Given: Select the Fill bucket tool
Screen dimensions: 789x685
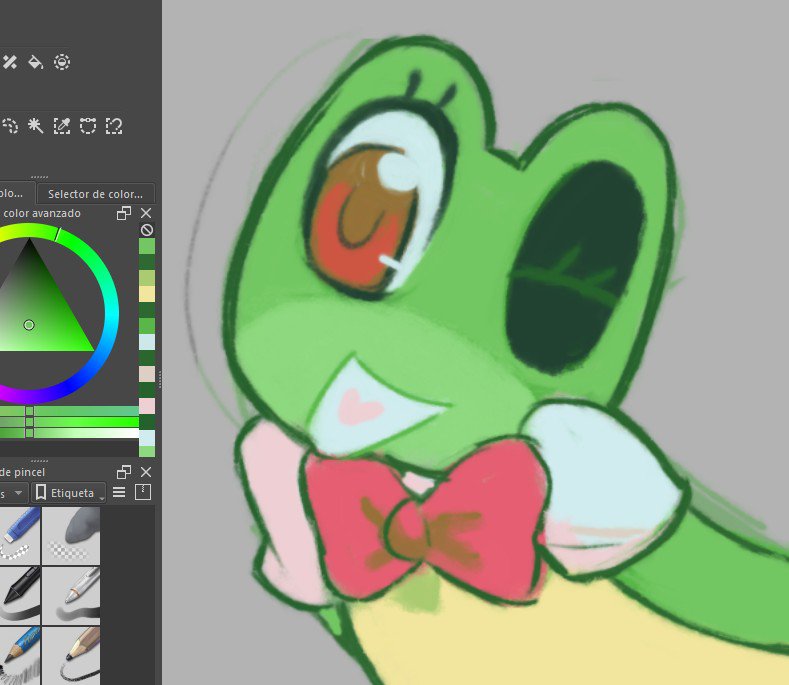Looking at the screenshot, I should click(35, 62).
